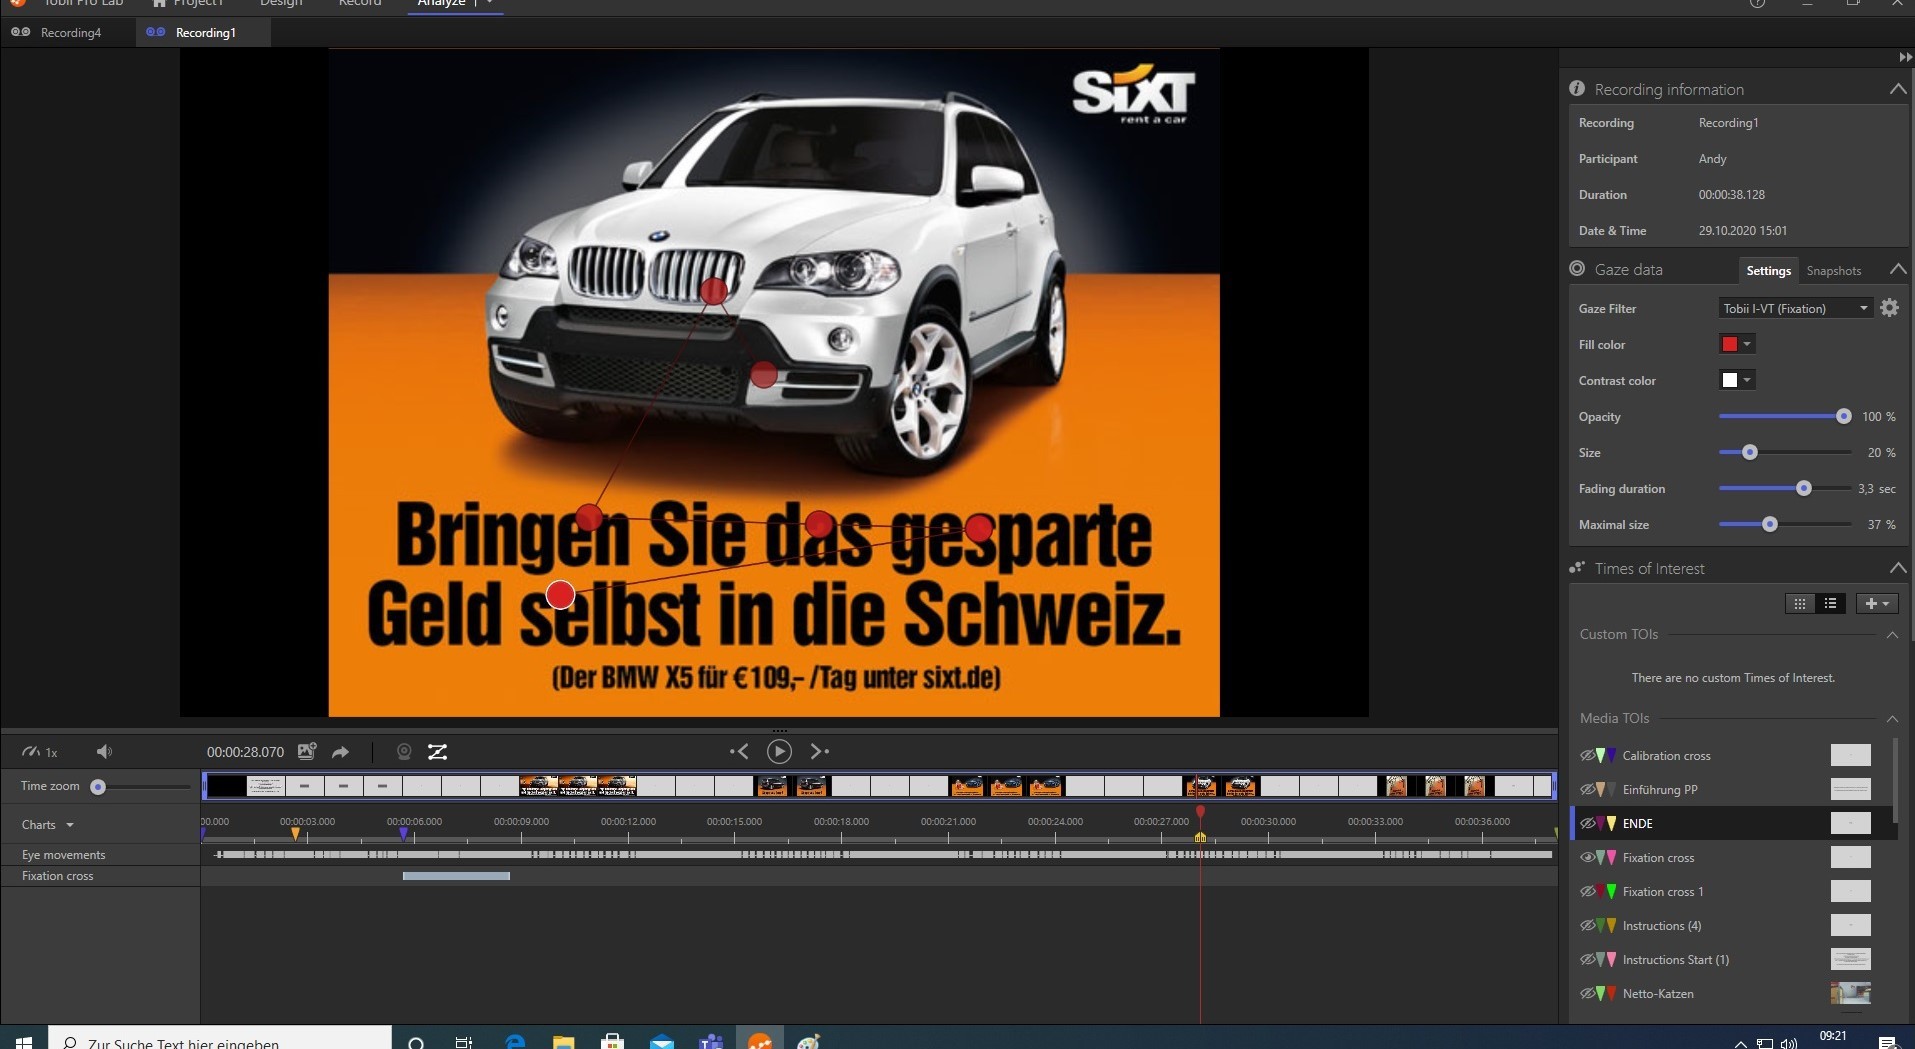Change playback speed 1x gauge
This screenshot has height=1049, width=1915.
(x=40, y=752)
